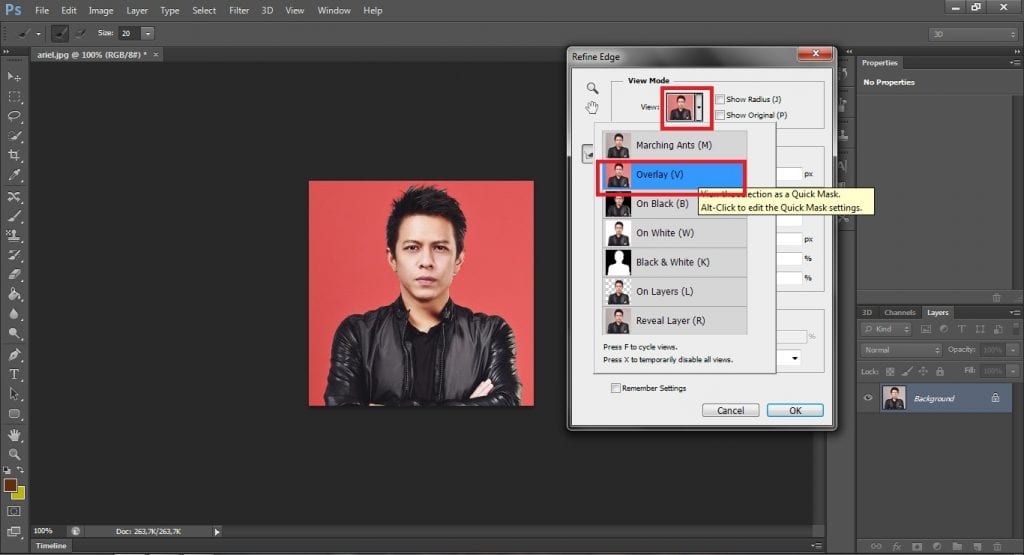Click the Cancel button in Refine Edge

[730, 410]
